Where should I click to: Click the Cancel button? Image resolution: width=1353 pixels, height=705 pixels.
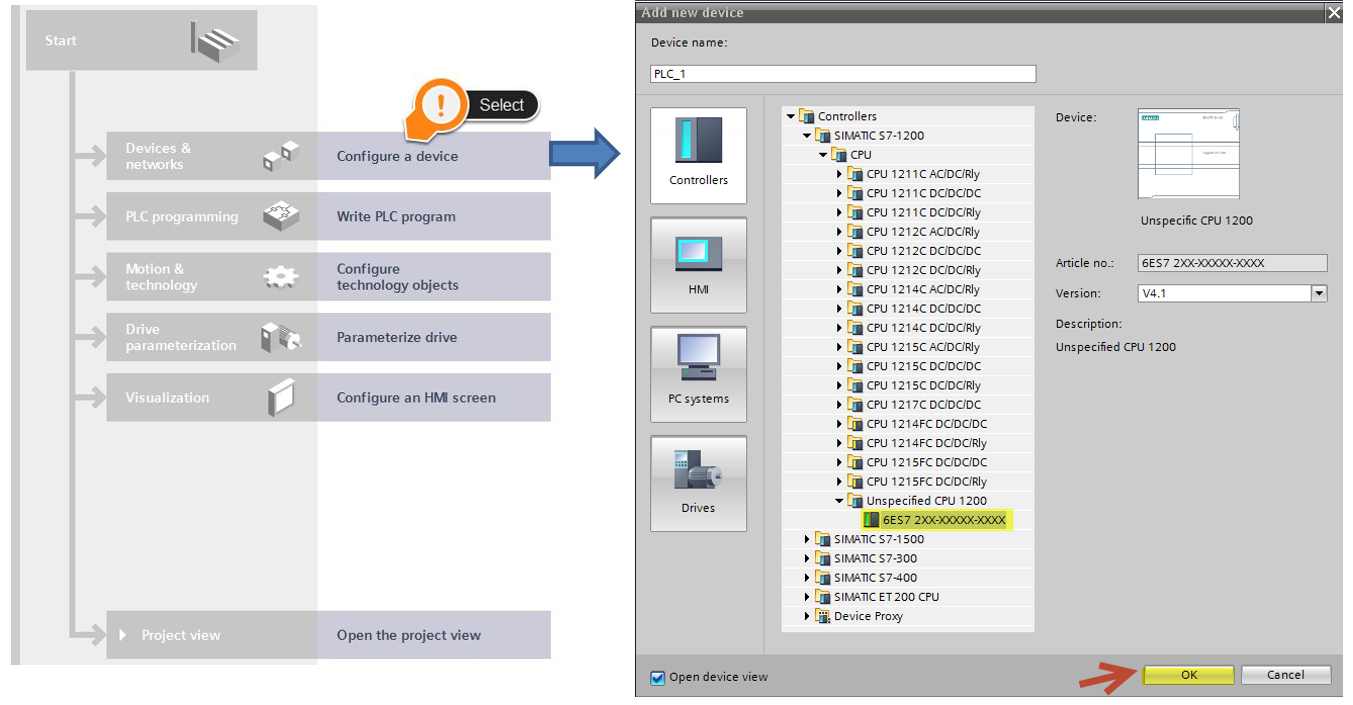coord(1286,675)
